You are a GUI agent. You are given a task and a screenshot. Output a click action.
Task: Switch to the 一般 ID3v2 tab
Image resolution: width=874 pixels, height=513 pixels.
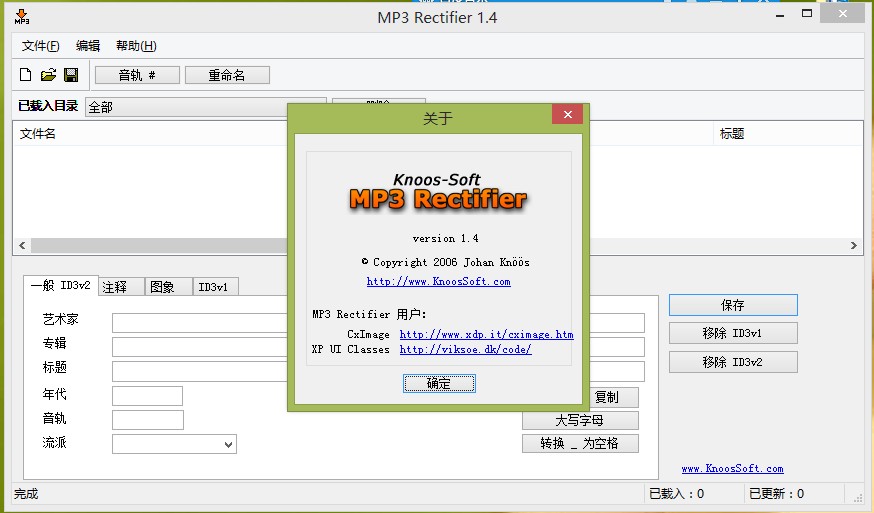tap(60, 285)
